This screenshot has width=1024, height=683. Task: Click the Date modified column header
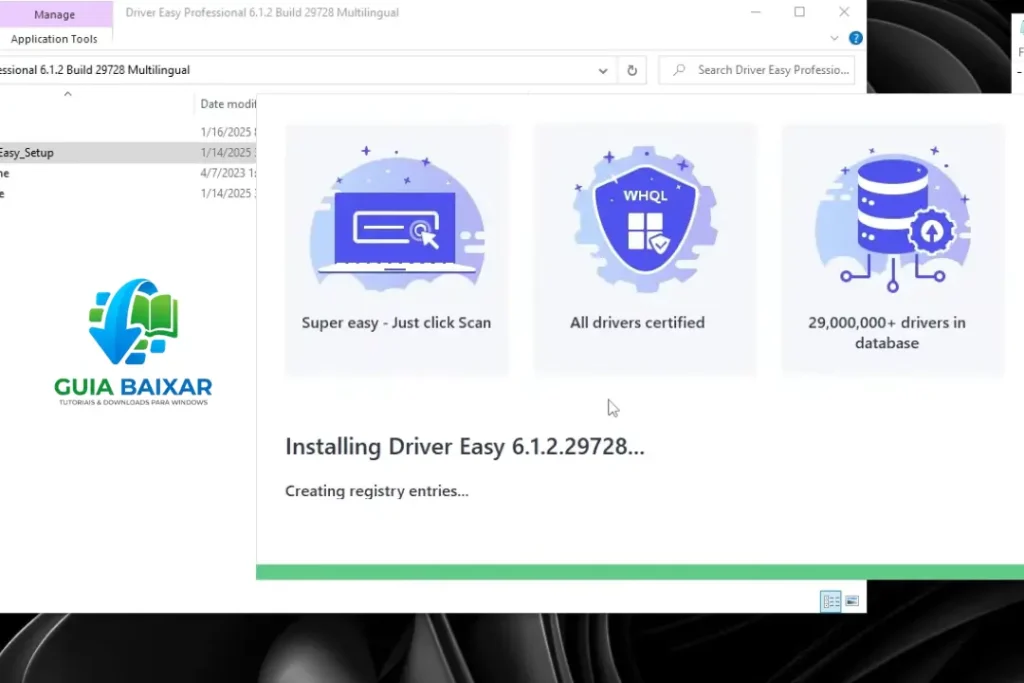(x=227, y=104)
